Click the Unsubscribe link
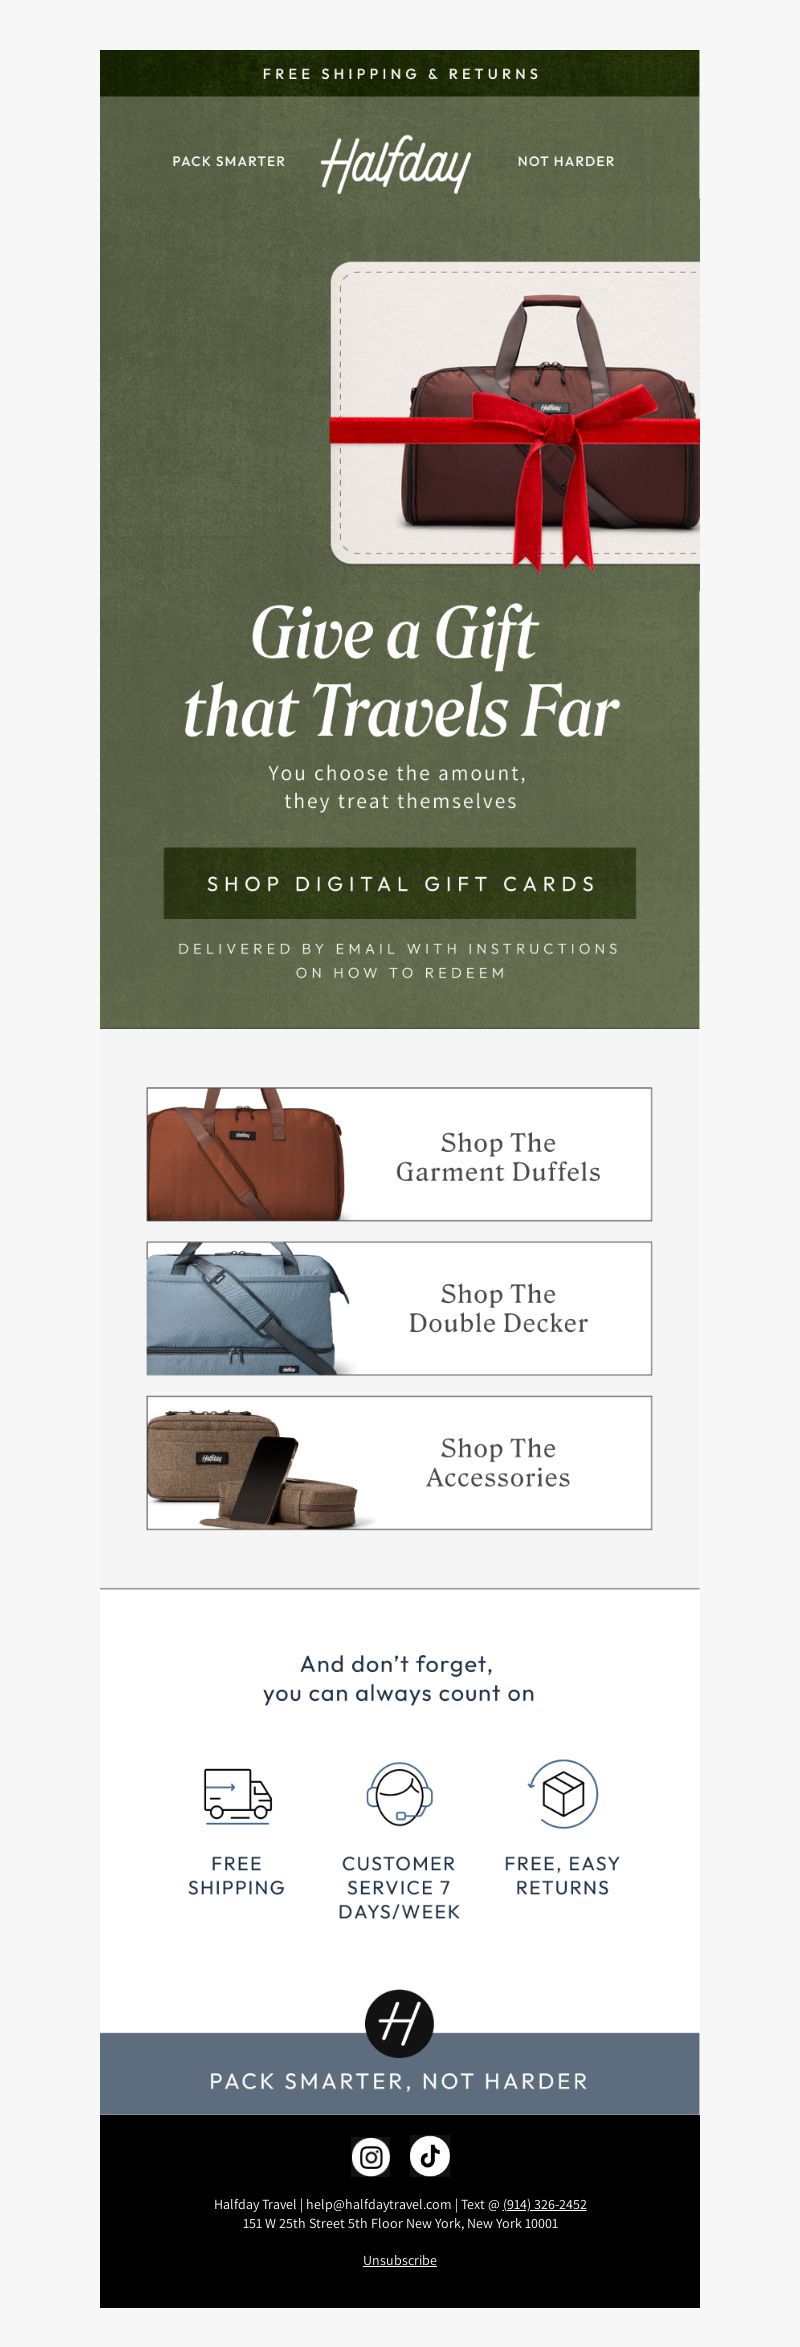800x2347 pixels. (x=400, y=2260)
